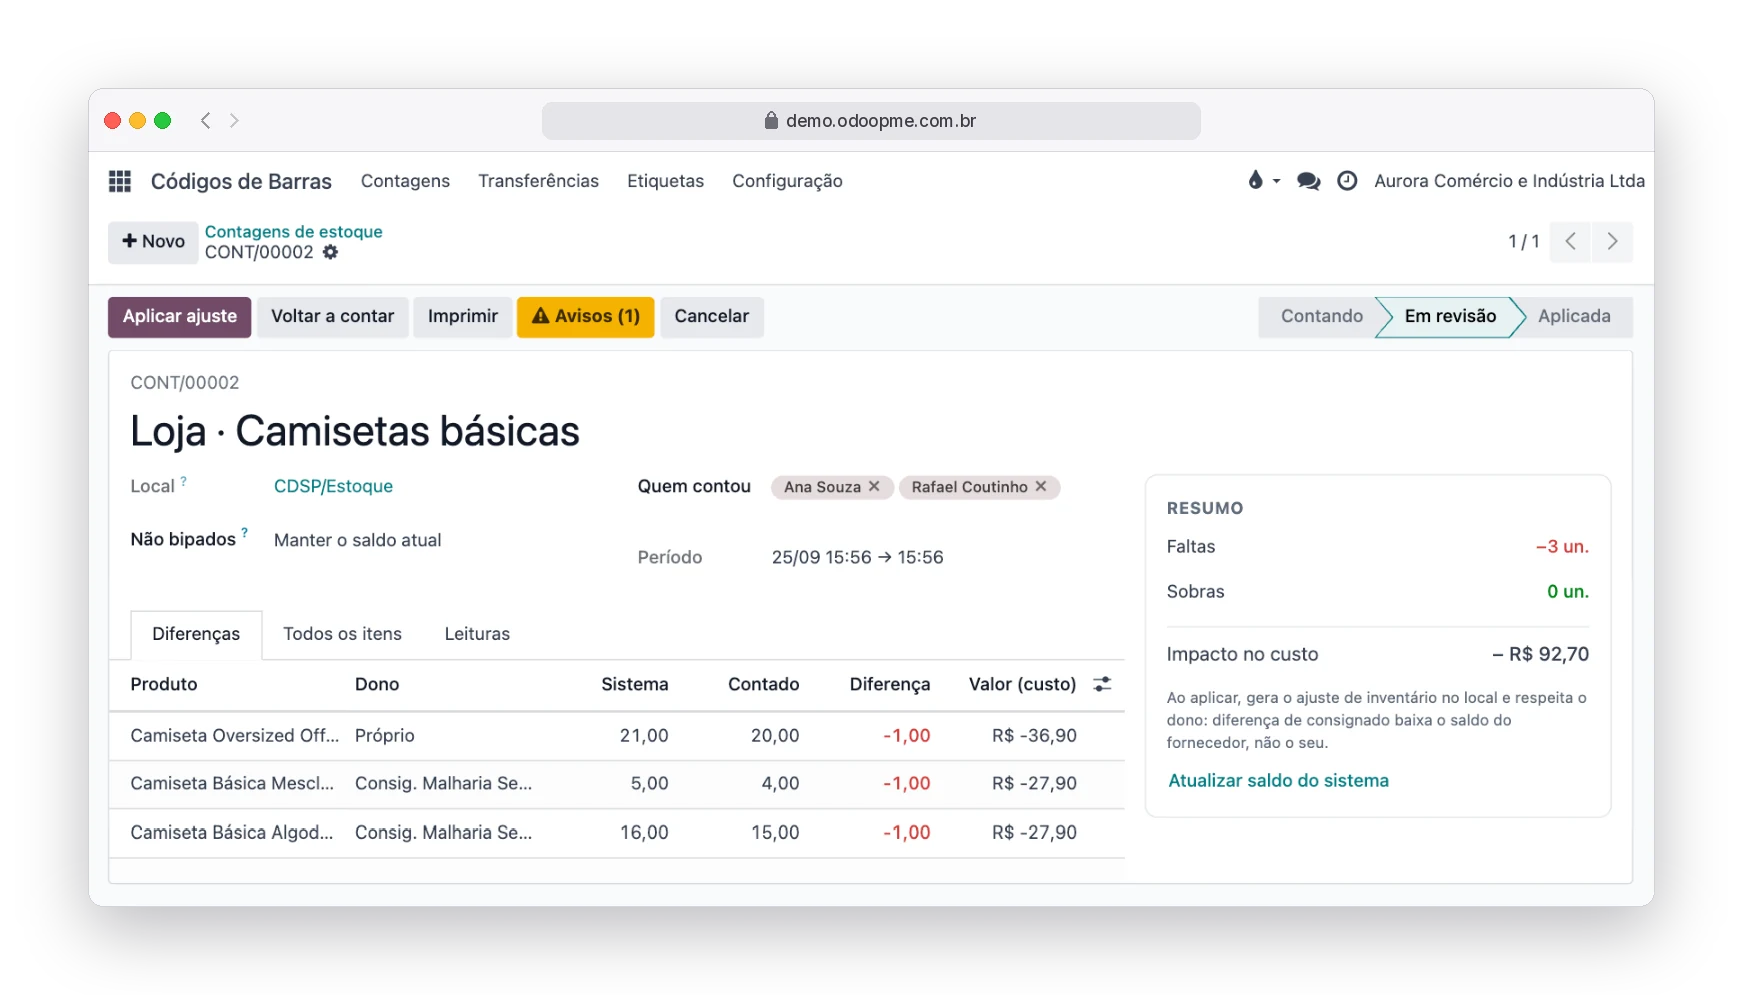Show help tooltip for Local field
Viewport: 1743px width, 995px height.
click(x=183, y=481)
